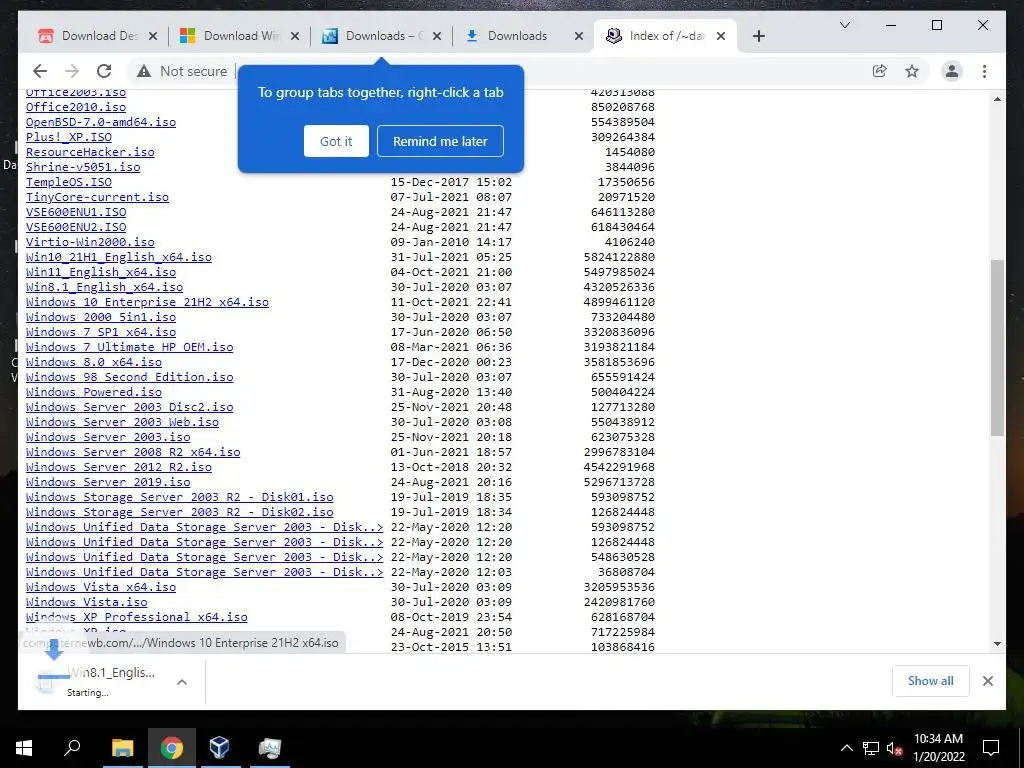Open the Office2010.iso link
The width and height of the screenshot is (1024, 768).
click(76, 106)
